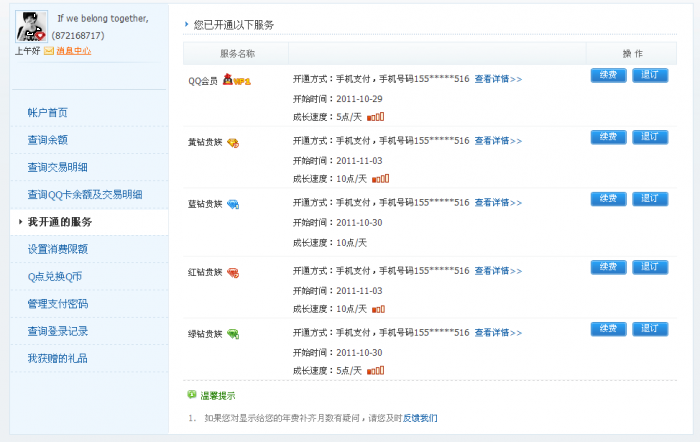This screenshot has height=442, width=700.
Task: Renew QQ会员 with the 续费 button
Action: [608, 75]
